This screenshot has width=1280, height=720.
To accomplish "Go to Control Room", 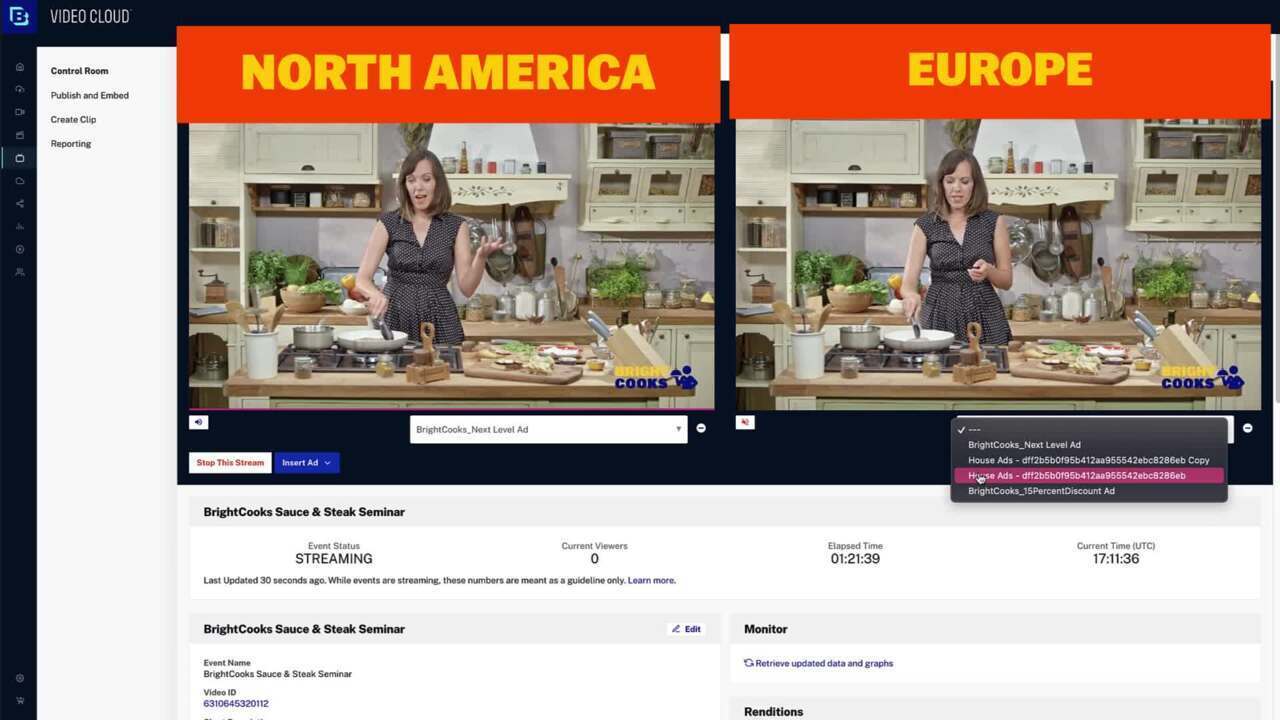I will (x=79, y=71).
